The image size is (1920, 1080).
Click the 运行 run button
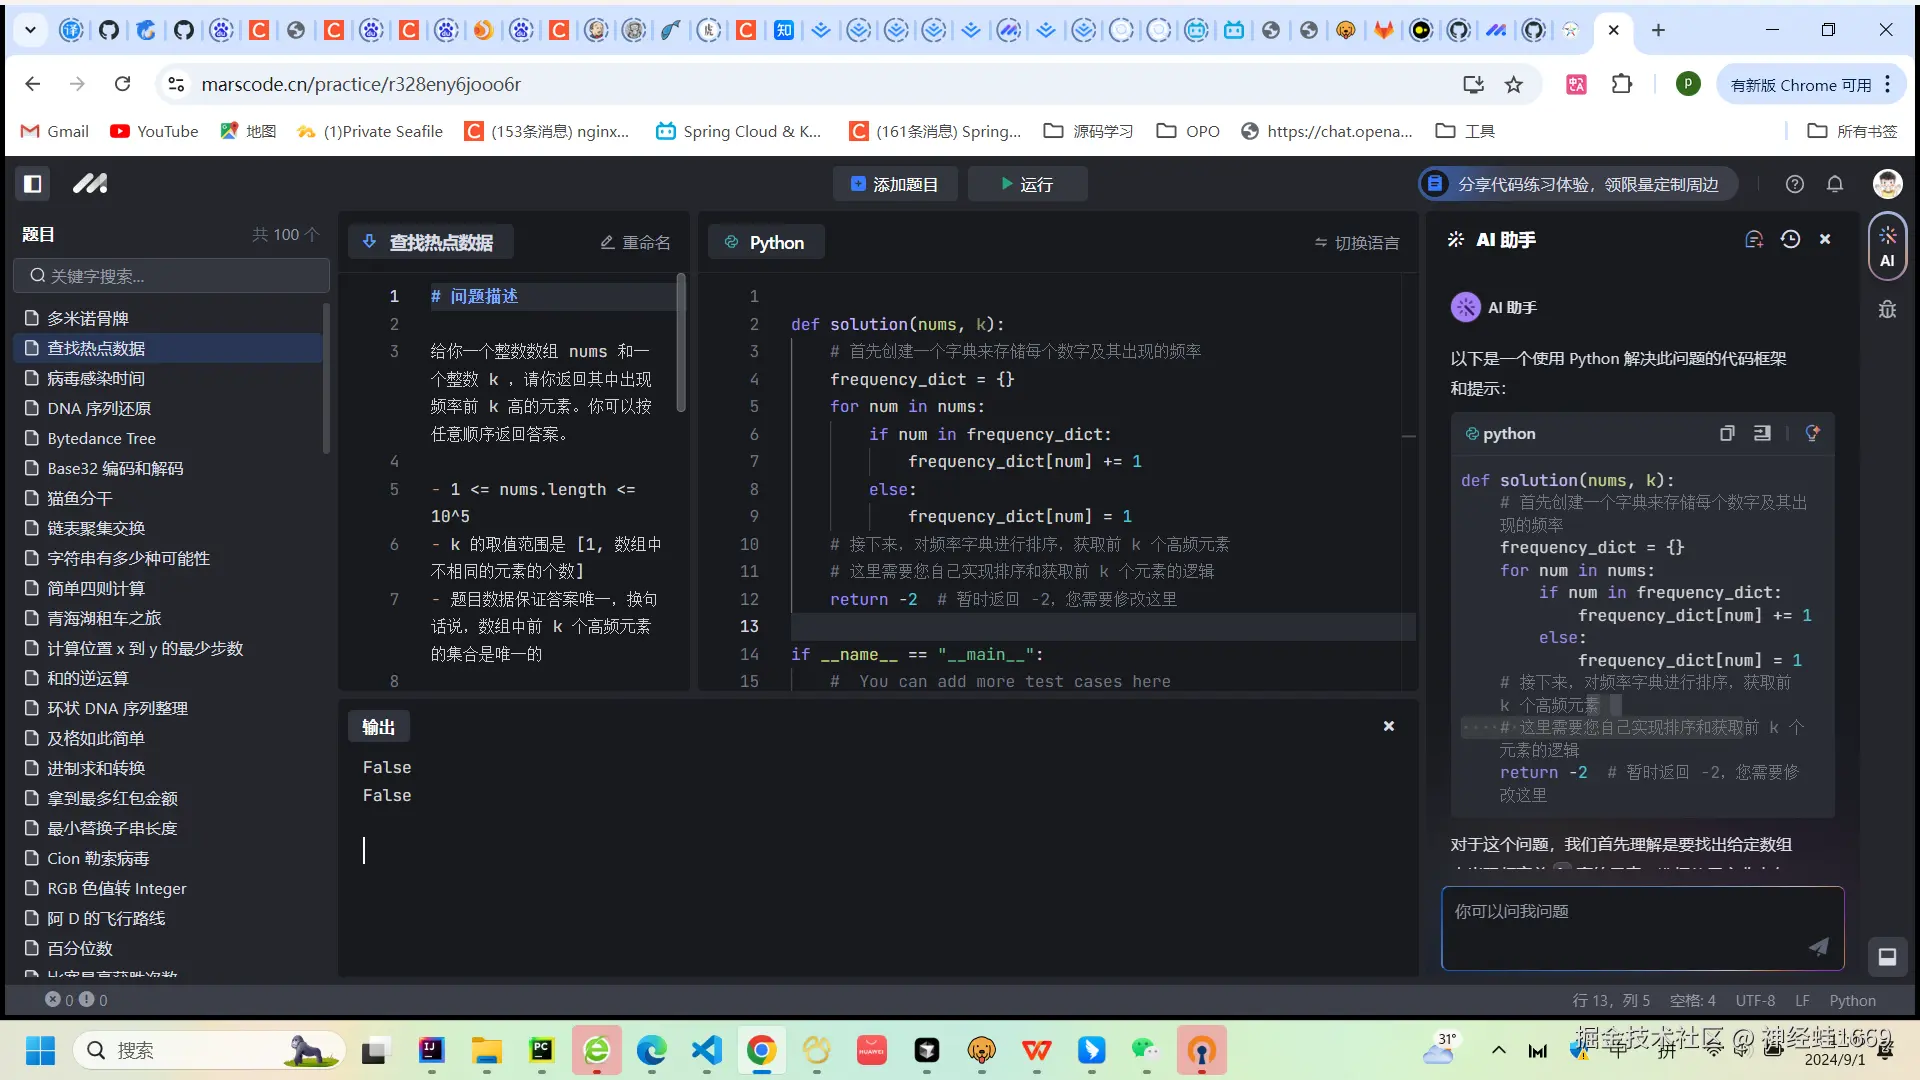(1027, 184)
